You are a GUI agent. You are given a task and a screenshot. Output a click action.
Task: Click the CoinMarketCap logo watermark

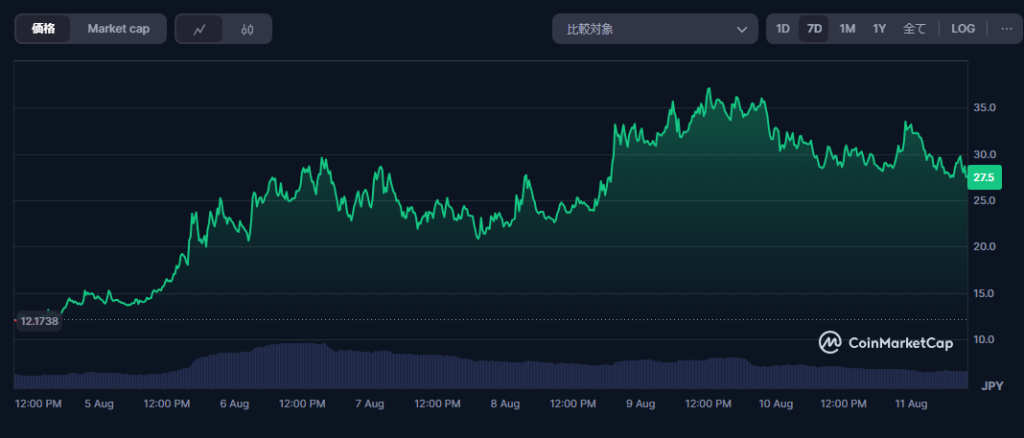tap(885, 342)
